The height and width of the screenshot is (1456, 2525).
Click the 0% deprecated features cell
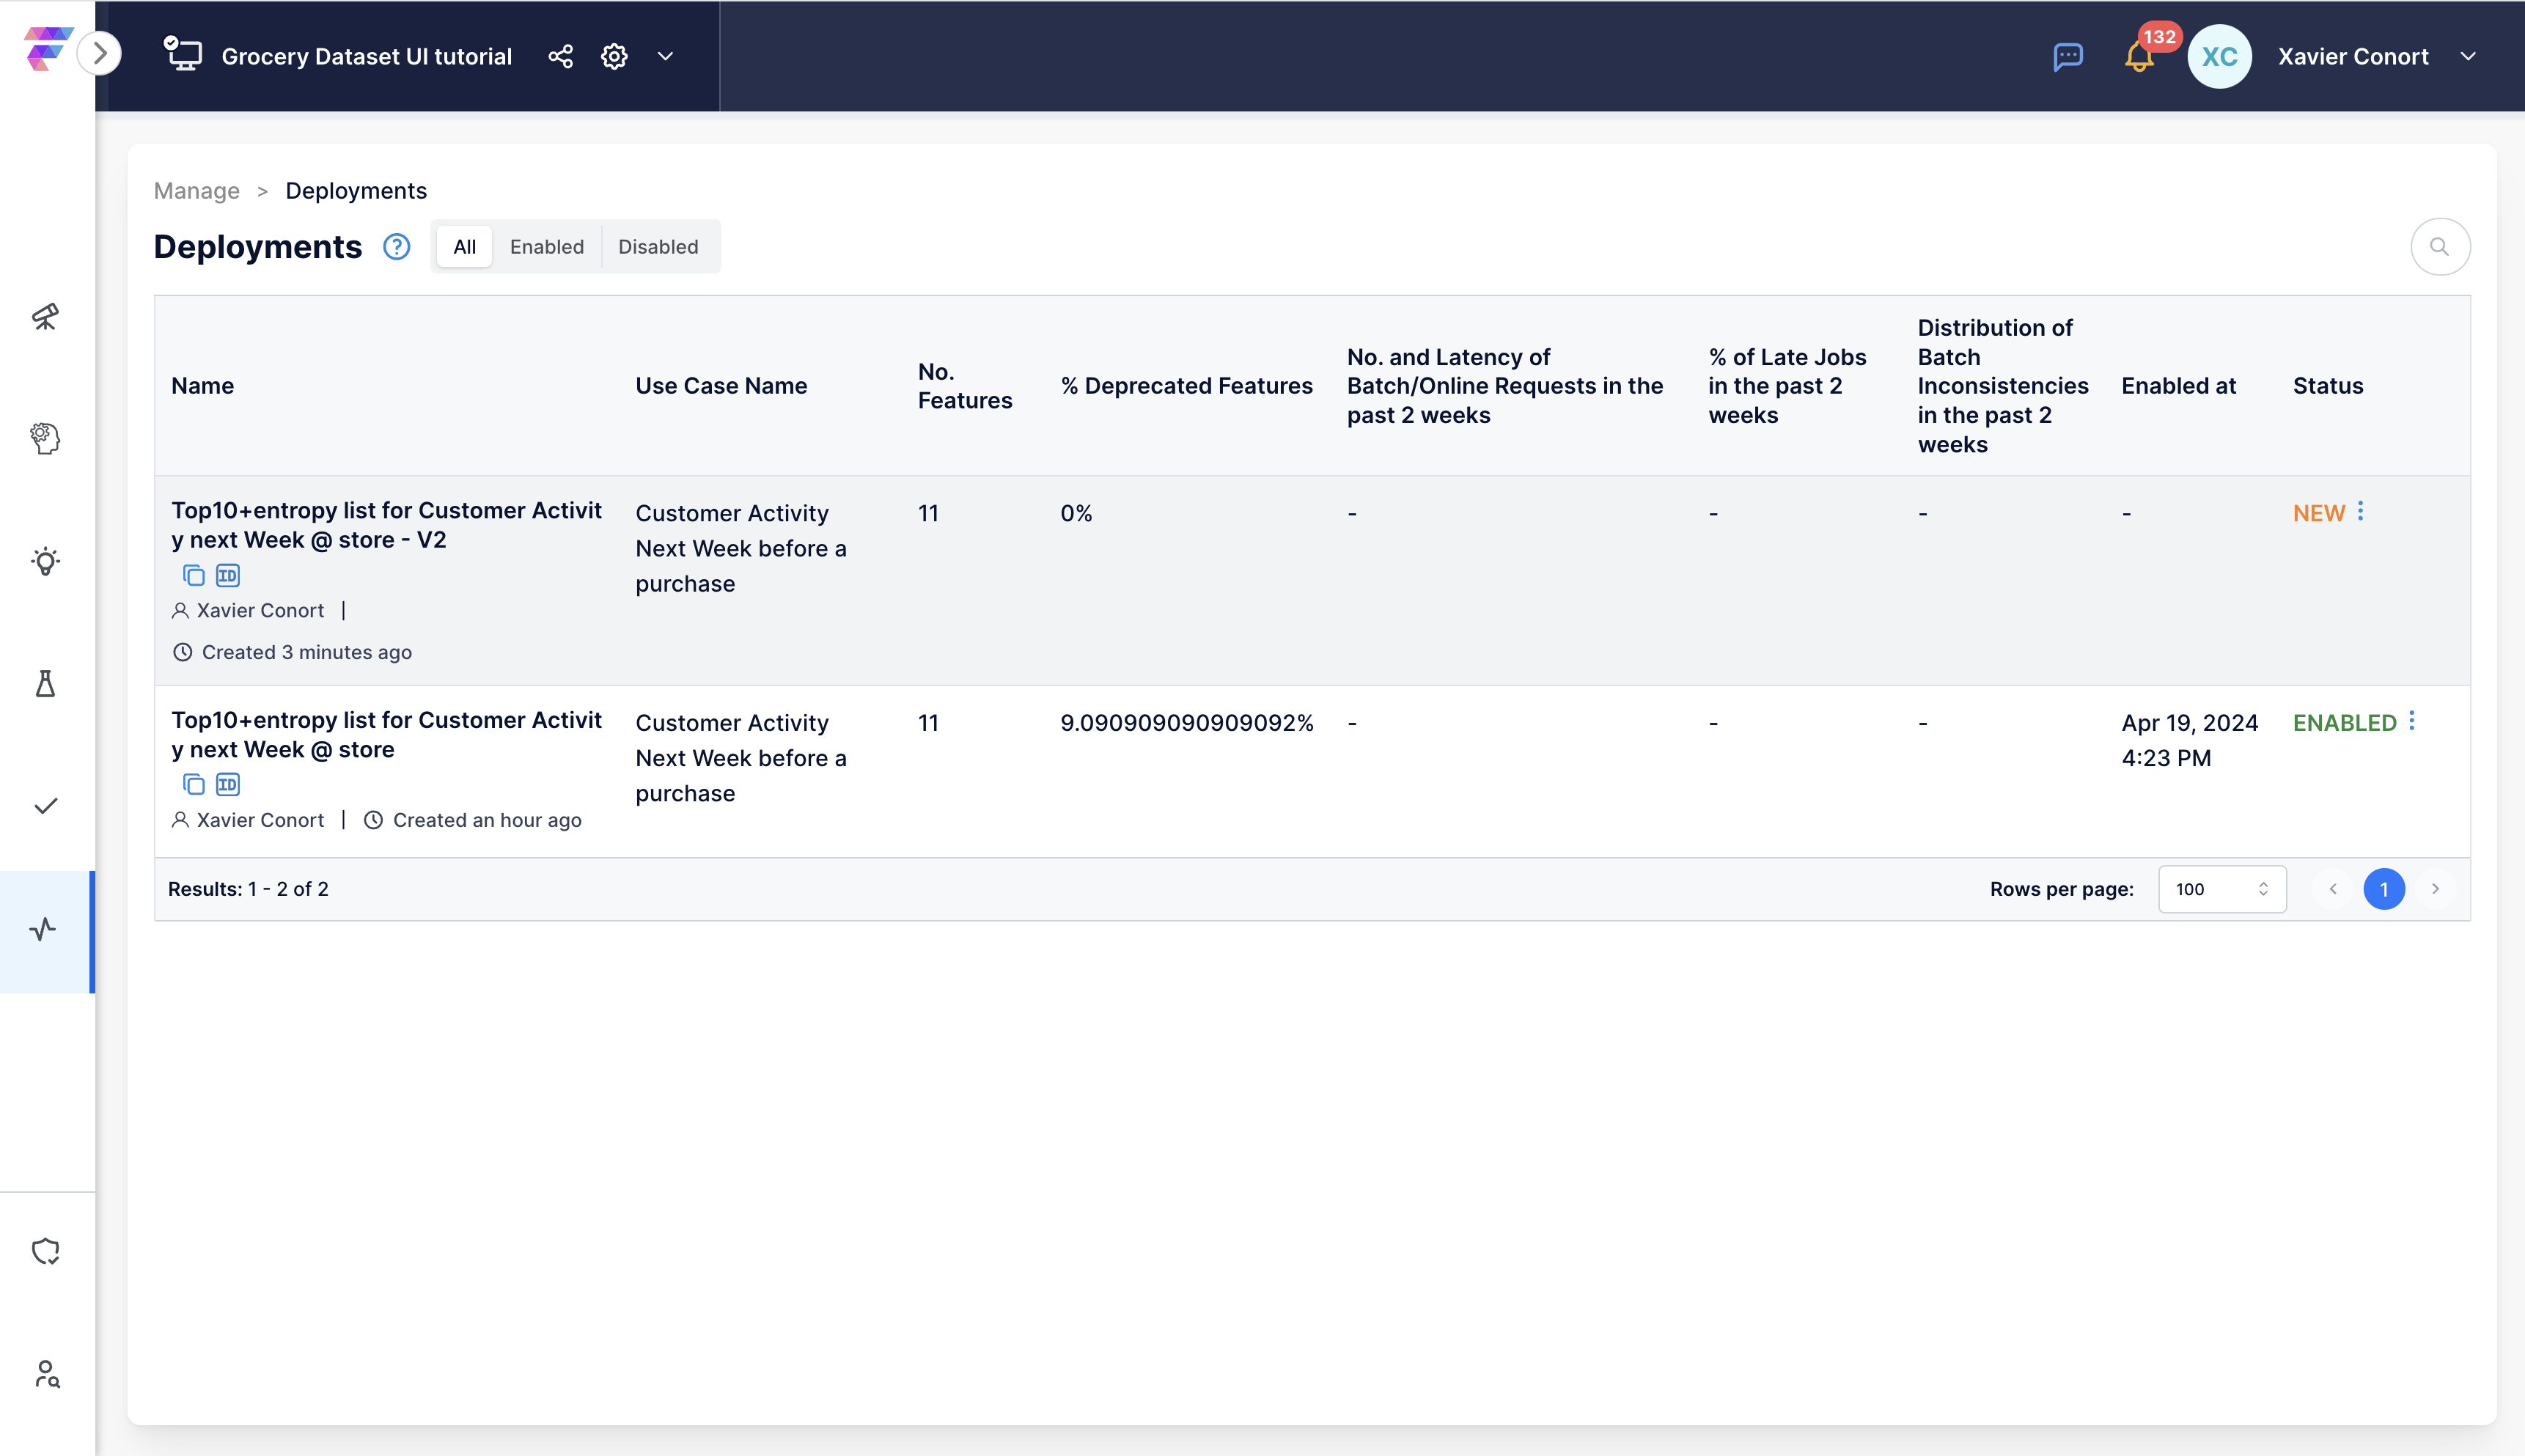coord(1076,513)
